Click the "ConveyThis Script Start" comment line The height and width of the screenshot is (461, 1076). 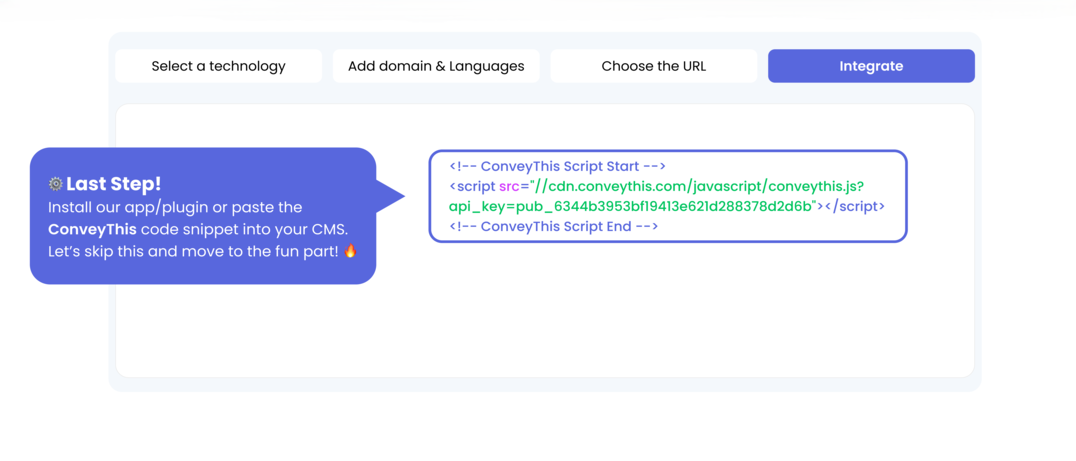click(558, 167)
